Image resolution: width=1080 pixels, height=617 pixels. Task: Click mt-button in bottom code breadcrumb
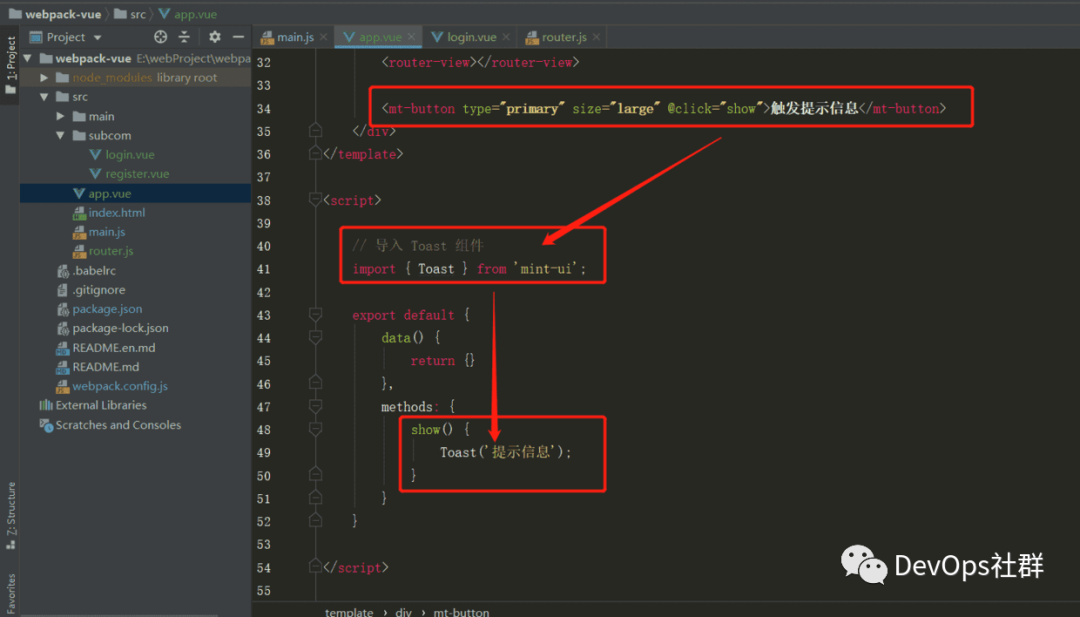pyautogui.click(x=461, y=611)
